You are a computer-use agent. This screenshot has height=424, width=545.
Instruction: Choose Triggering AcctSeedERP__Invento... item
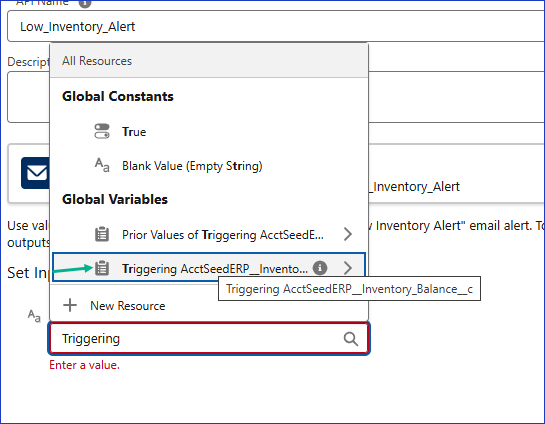click(209, 268)
